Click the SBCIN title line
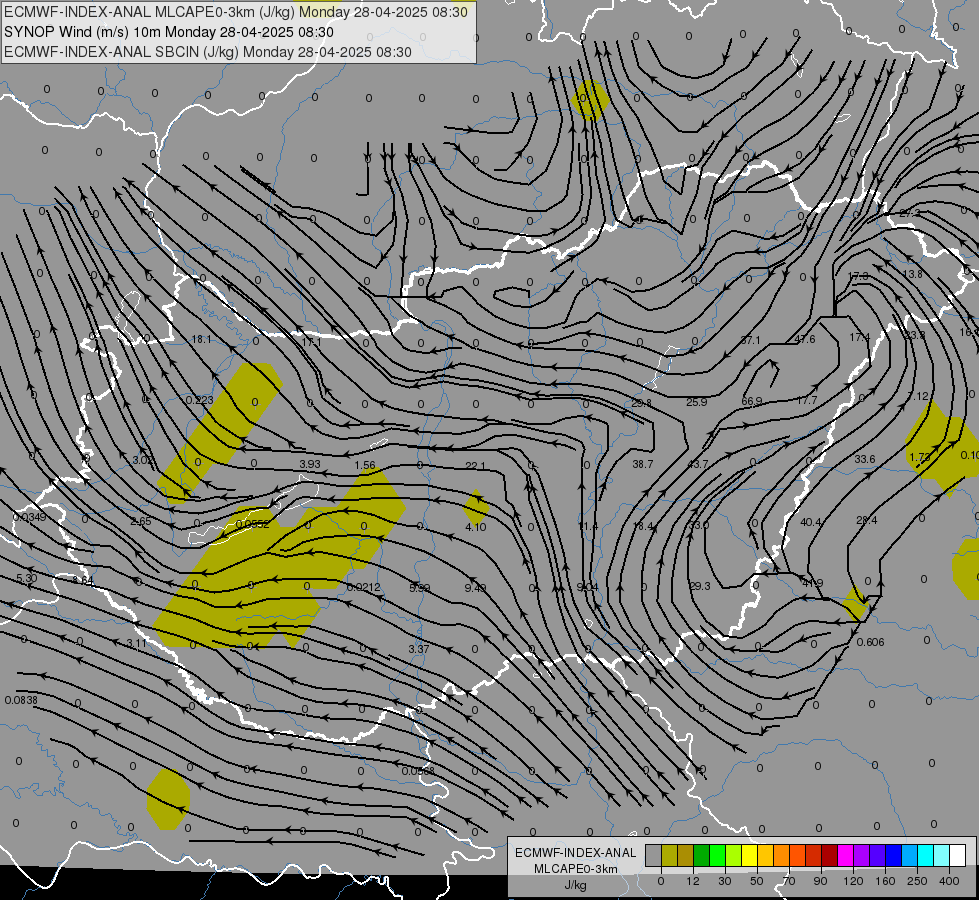 (207, 52)
